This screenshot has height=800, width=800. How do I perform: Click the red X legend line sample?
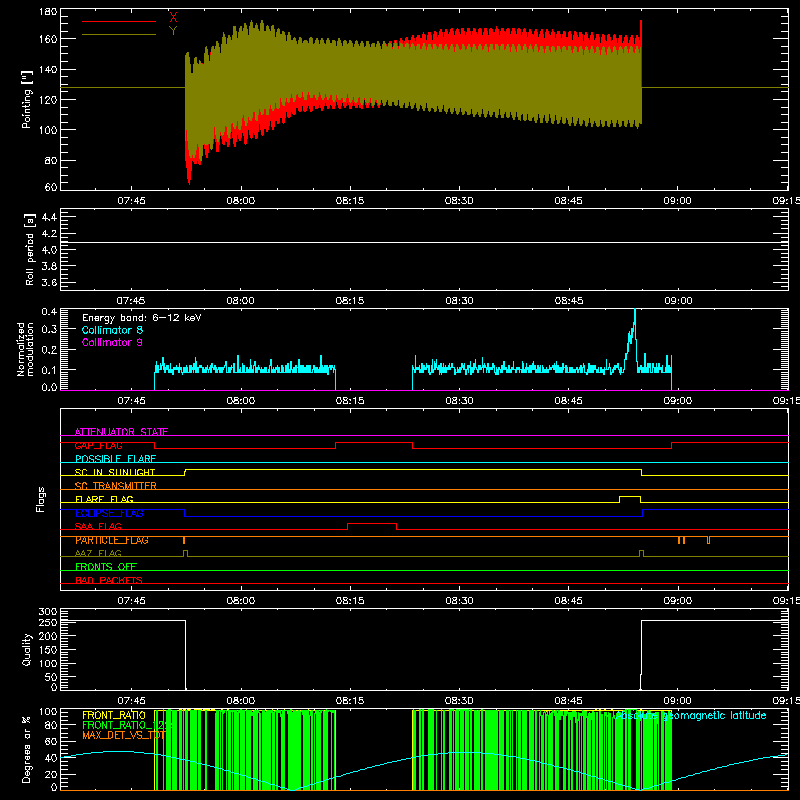[119, 21]
